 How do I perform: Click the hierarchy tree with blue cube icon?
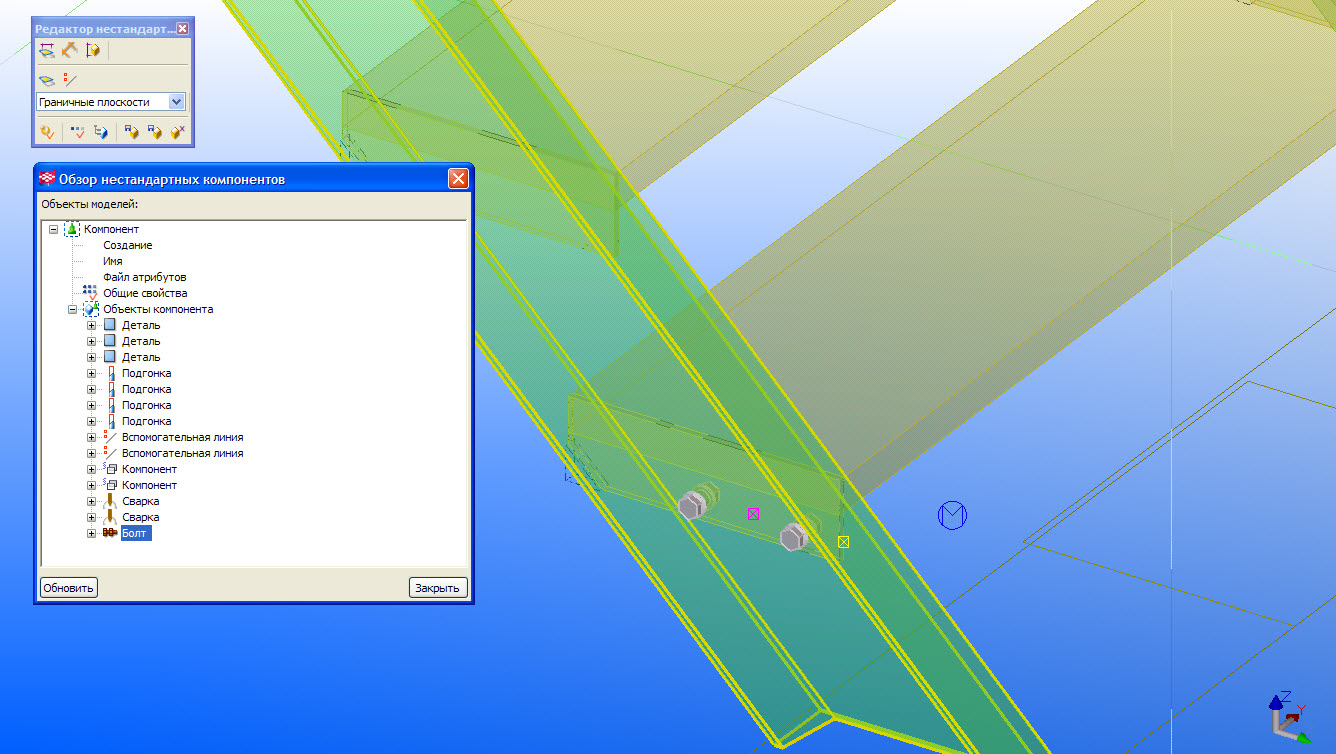pyautogui.click(x=100, y=131)
